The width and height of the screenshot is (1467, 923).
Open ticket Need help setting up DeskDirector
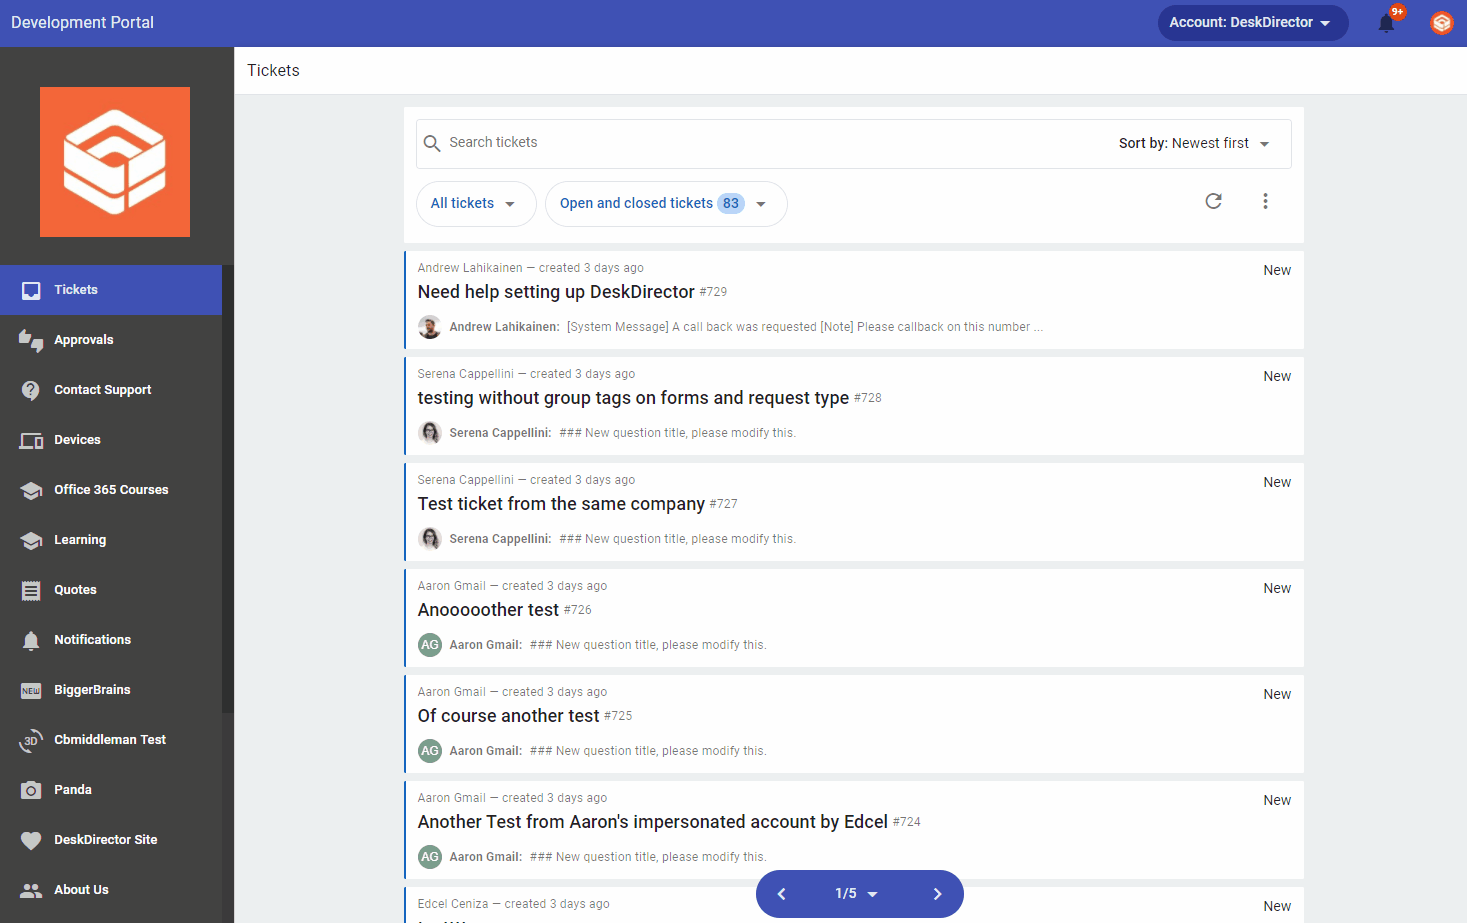(556, 292)
